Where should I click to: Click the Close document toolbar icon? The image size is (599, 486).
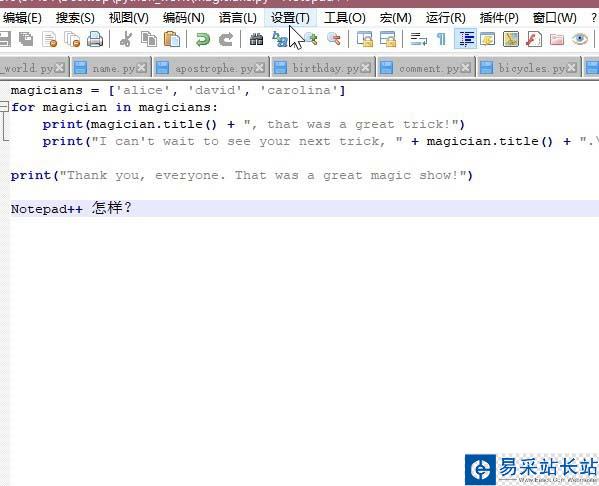pos(50,39)
